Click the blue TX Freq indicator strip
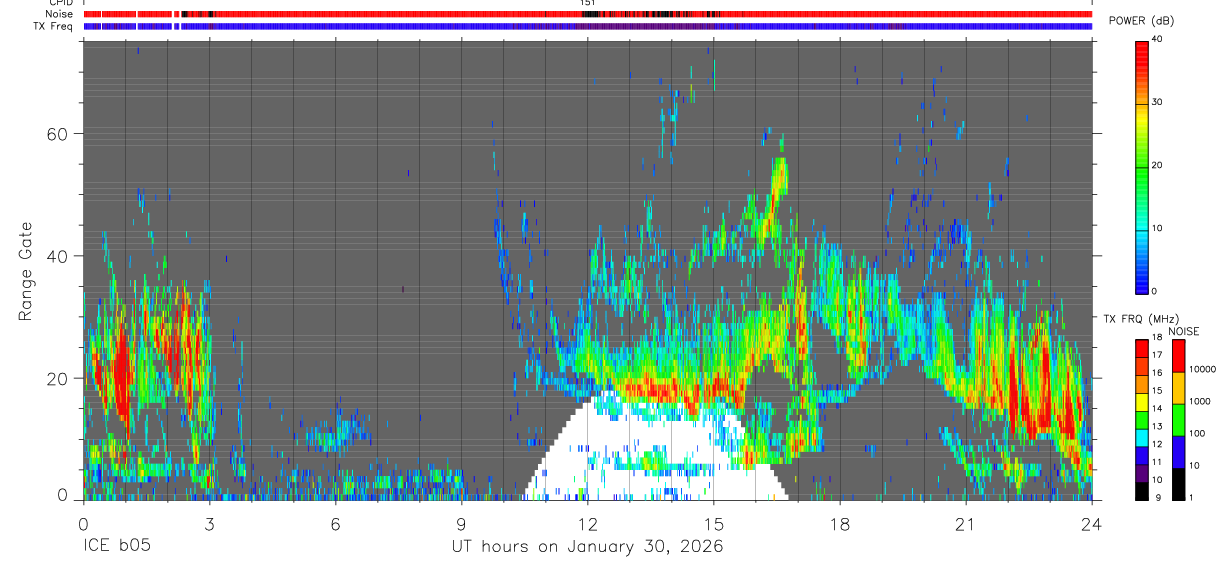 point(587,26)
